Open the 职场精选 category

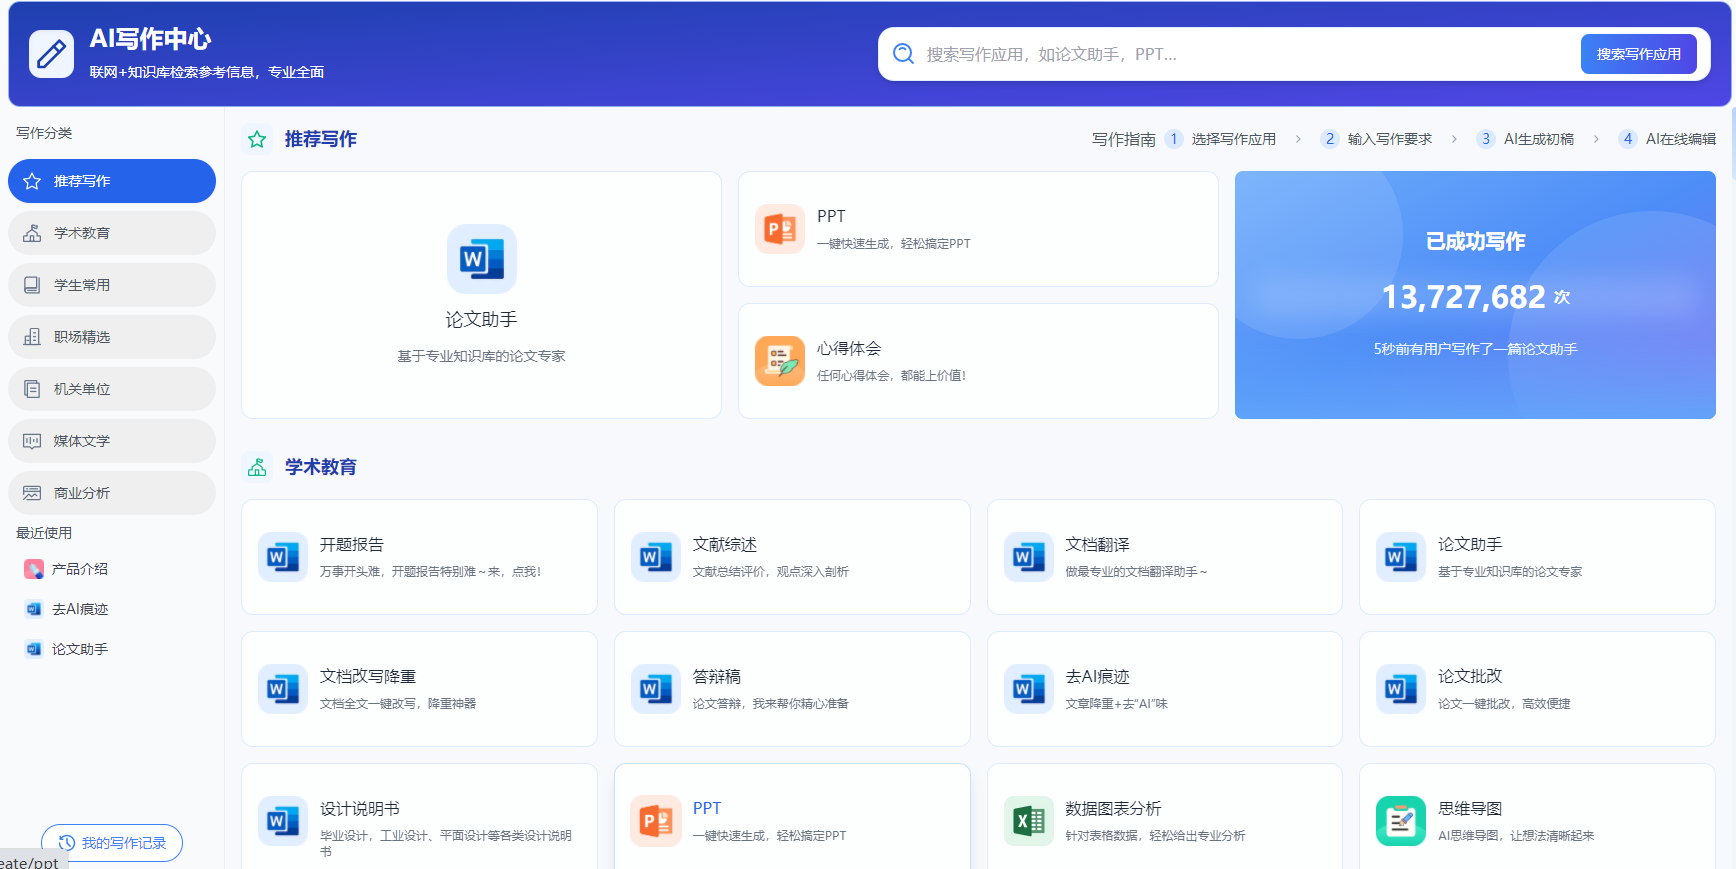click(112, 337)
